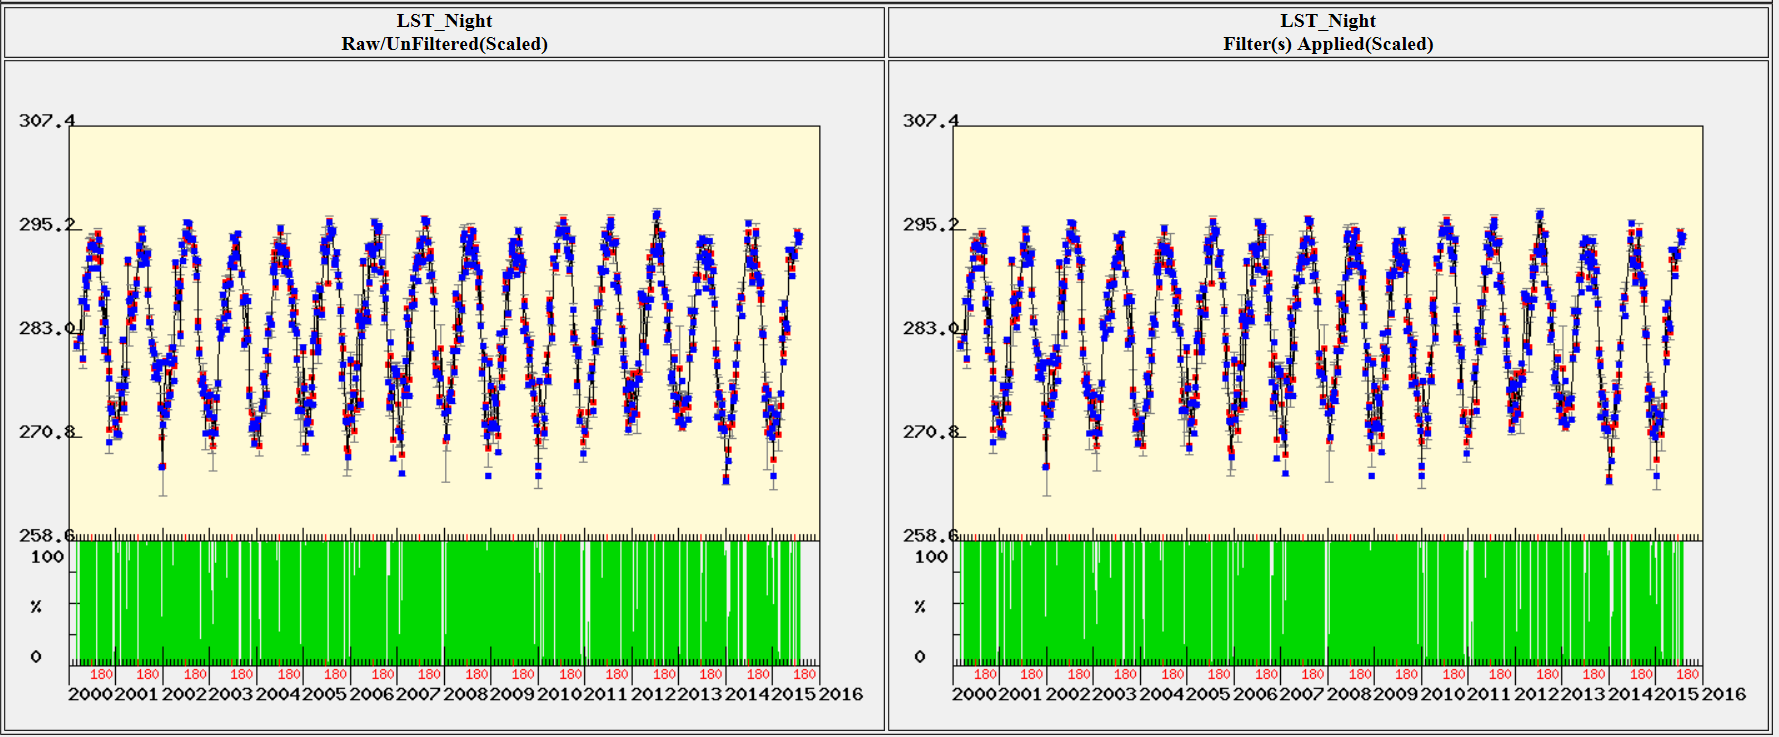Select year 2008 on the Raw chart axis
The width and height of the screenshot is (1779, 737).
coord(466,694)
